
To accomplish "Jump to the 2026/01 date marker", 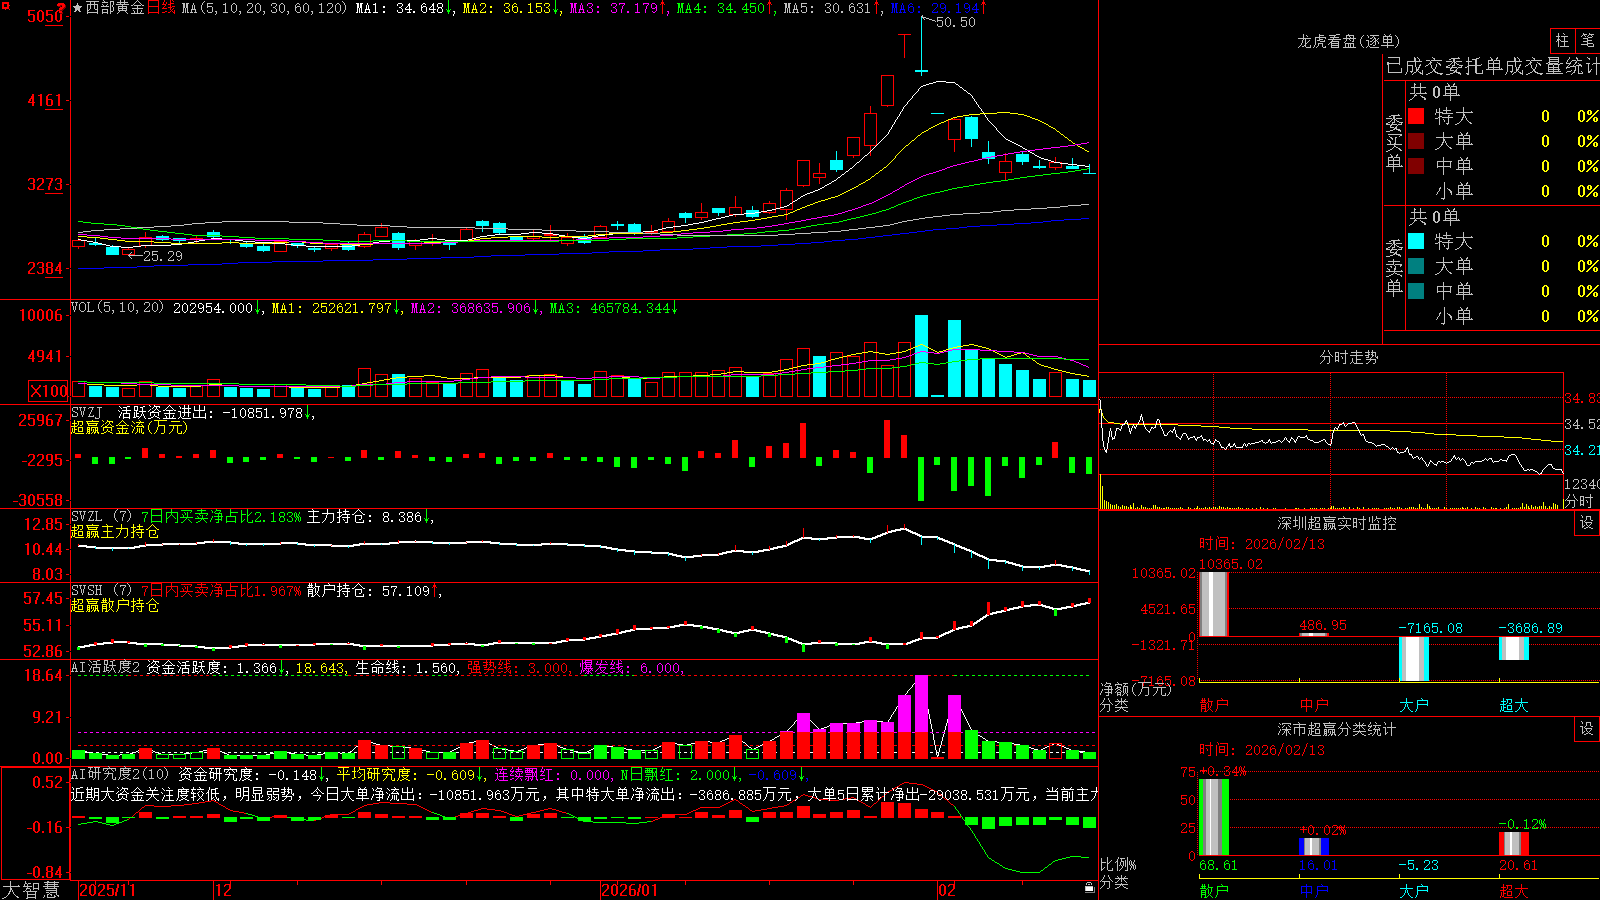I will tap(630, 890).
